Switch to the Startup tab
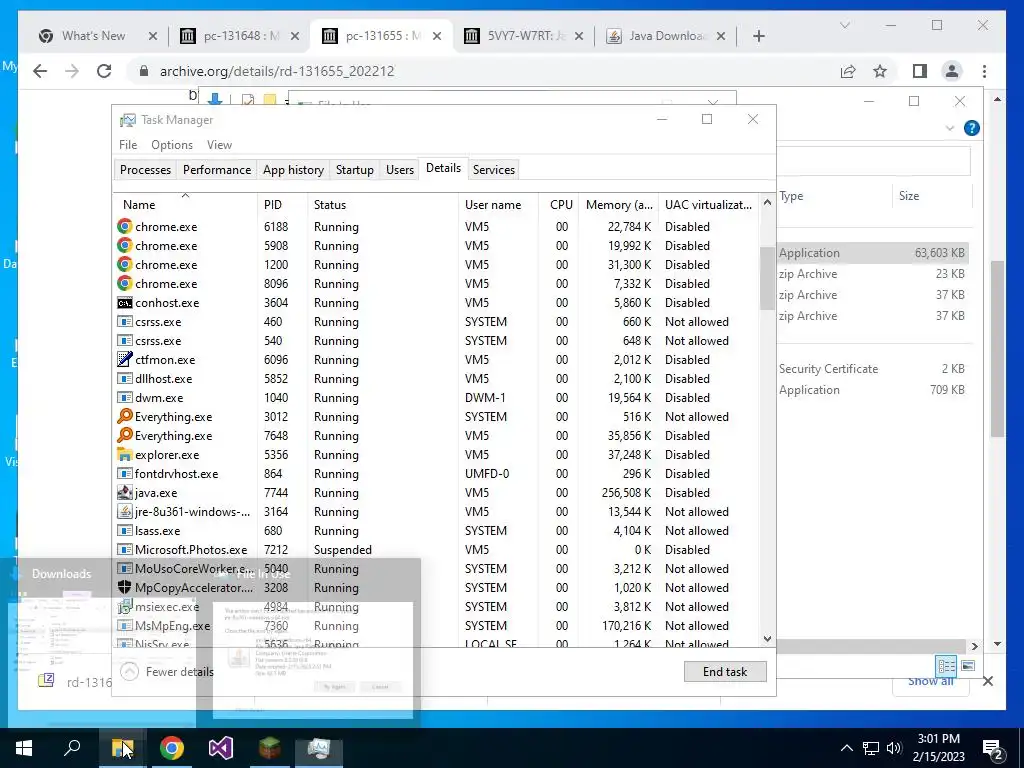1024x768 pixels. click(355, 170)
